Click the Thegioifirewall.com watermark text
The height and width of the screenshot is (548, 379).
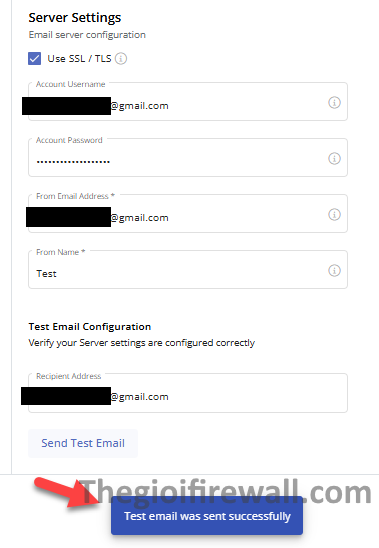226,492
